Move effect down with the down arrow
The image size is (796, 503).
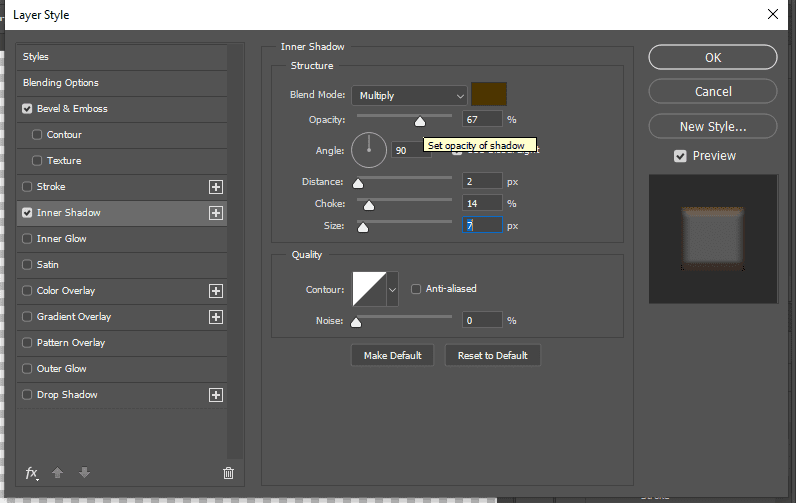(84, 473)
